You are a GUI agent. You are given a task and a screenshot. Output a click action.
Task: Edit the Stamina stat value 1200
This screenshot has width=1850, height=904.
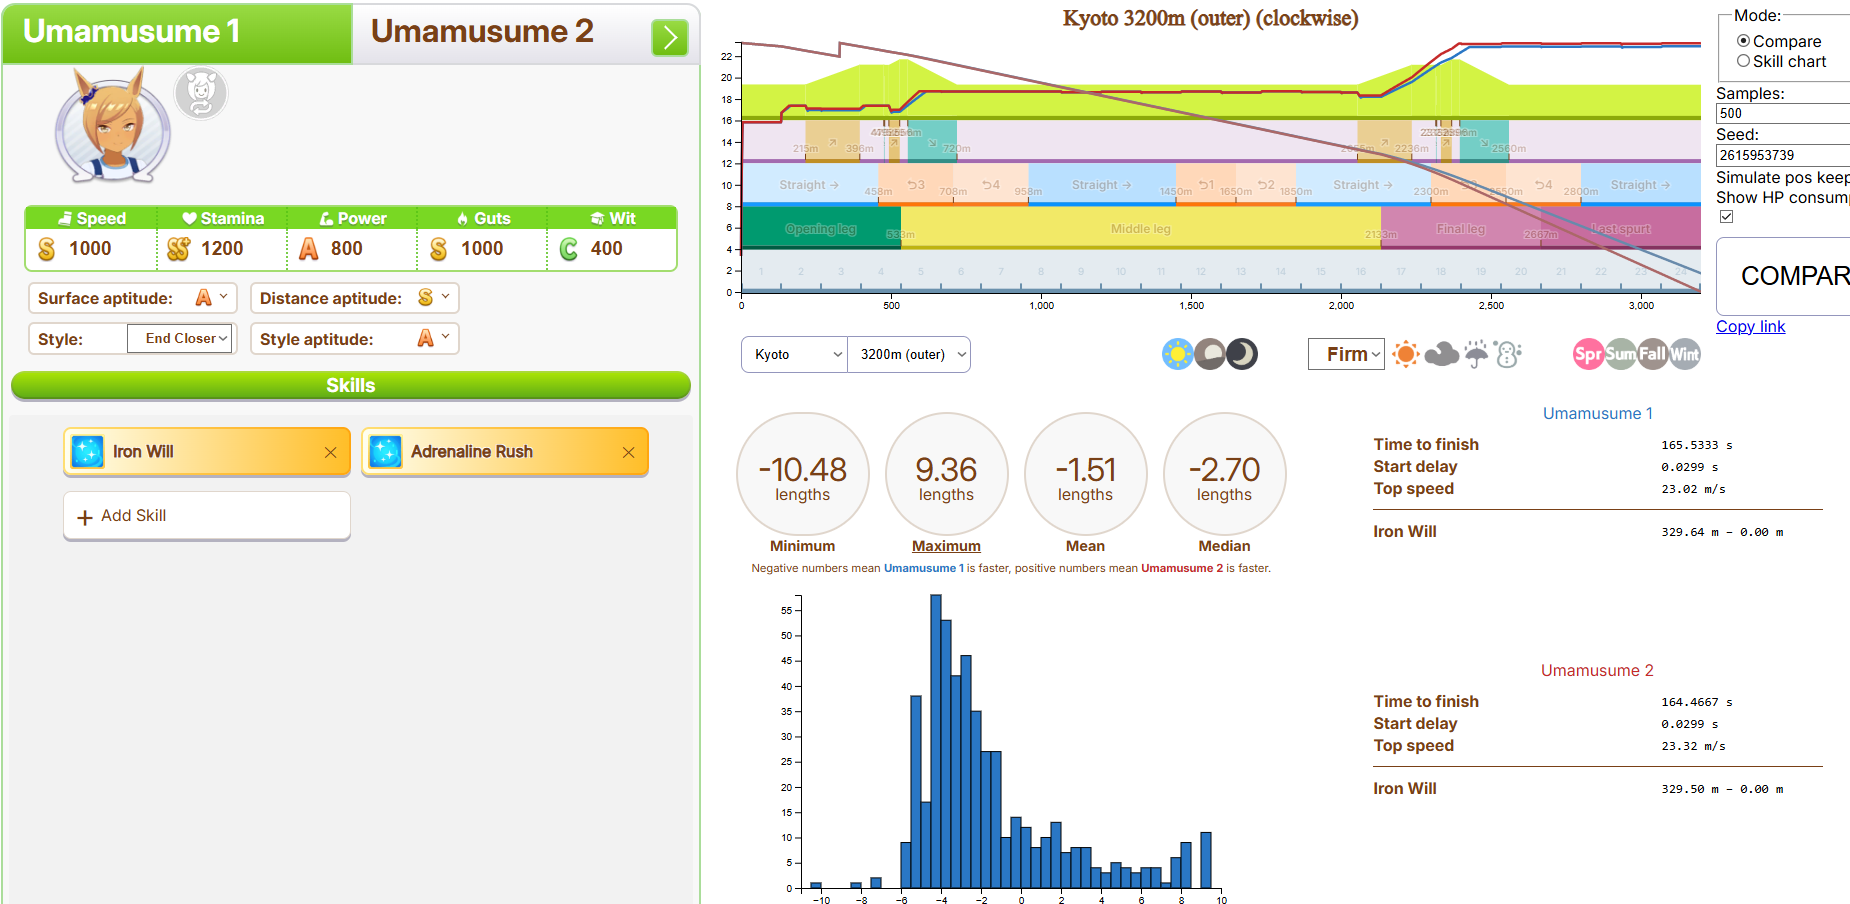(222, 249)
